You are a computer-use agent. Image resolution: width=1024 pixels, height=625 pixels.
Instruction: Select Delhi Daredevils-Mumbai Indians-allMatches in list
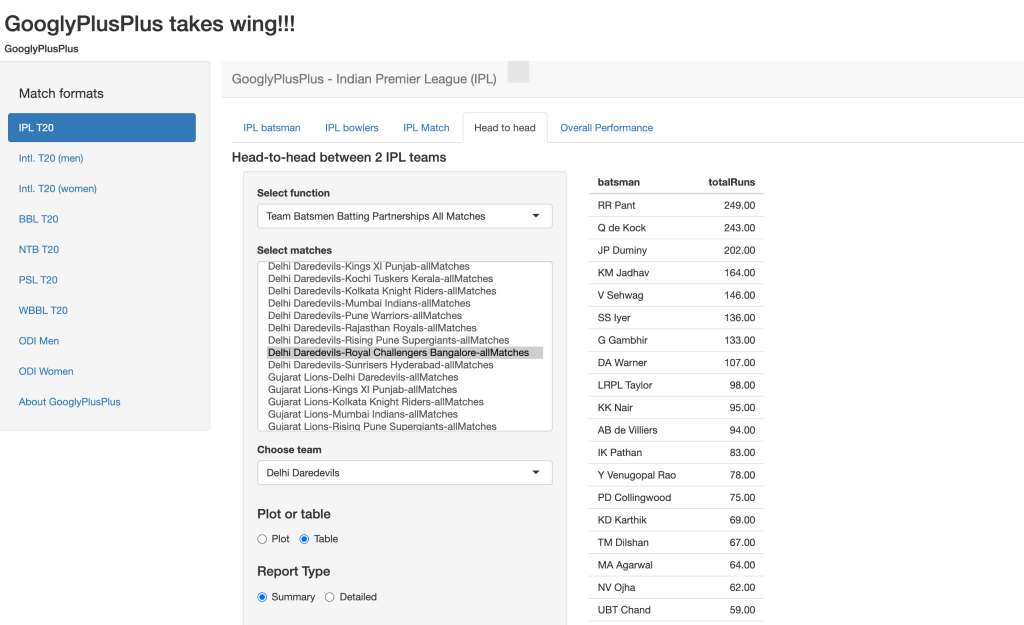(369, 303)
